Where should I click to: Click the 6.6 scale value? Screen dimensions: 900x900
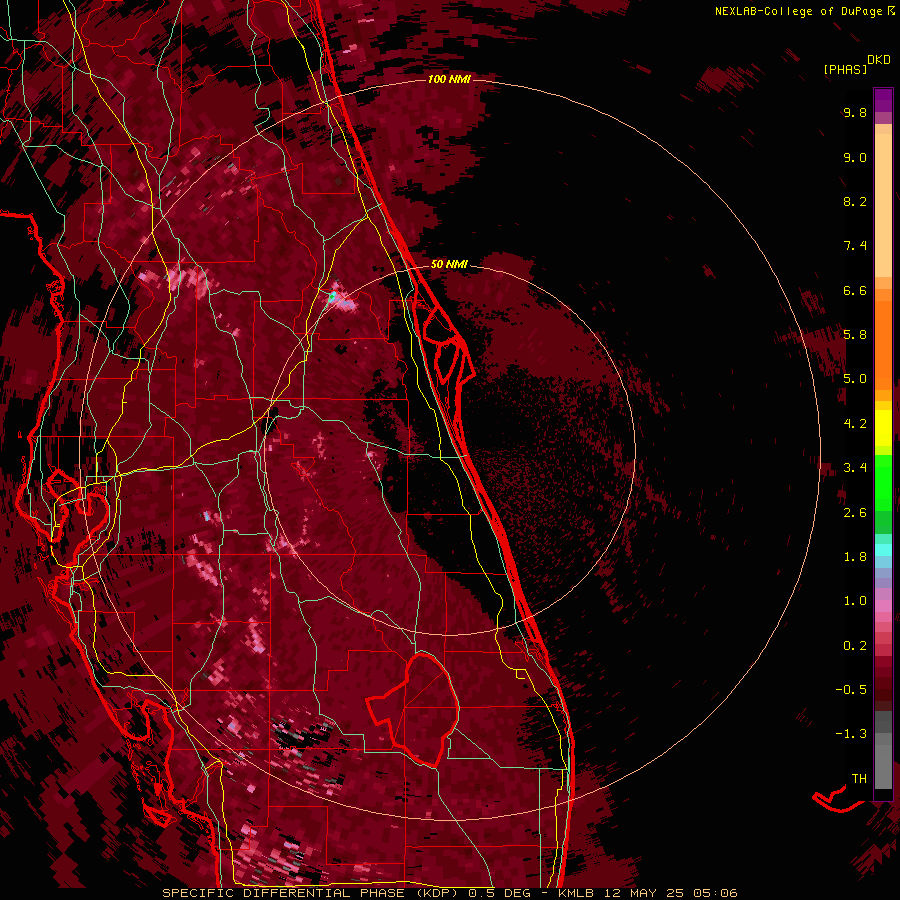tap(855, 290)
